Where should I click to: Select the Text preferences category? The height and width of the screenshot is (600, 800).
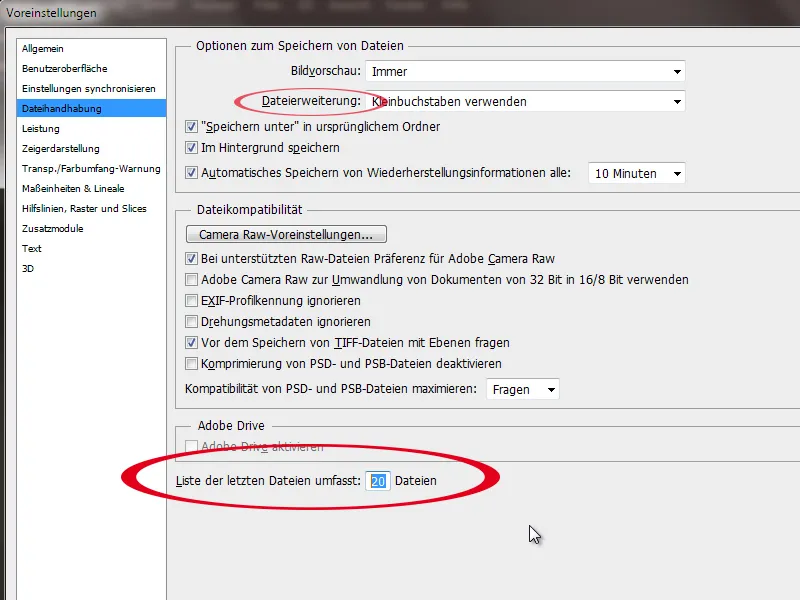tap(91, 248)
